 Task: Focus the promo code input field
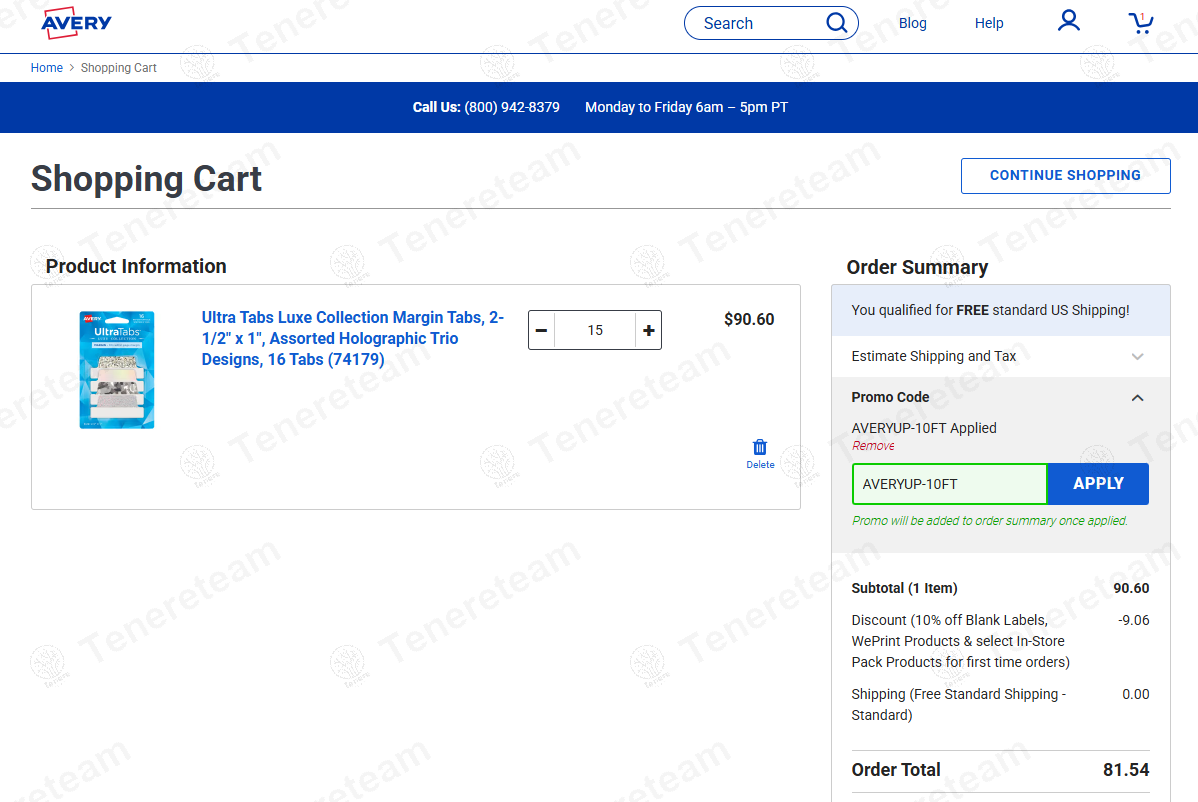pos(949,484)
